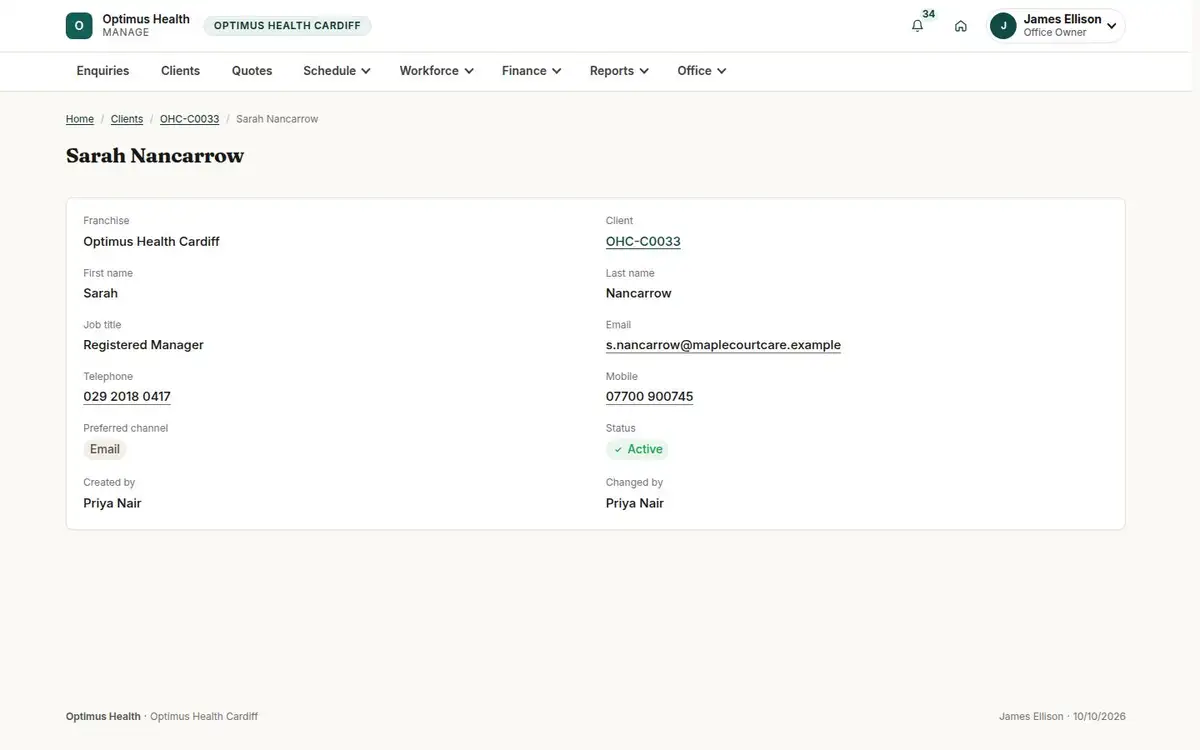Open the Enquiries section
The height and width of the screenshot is (750, 1200).
pyautogui.click(x=103, y=71)
